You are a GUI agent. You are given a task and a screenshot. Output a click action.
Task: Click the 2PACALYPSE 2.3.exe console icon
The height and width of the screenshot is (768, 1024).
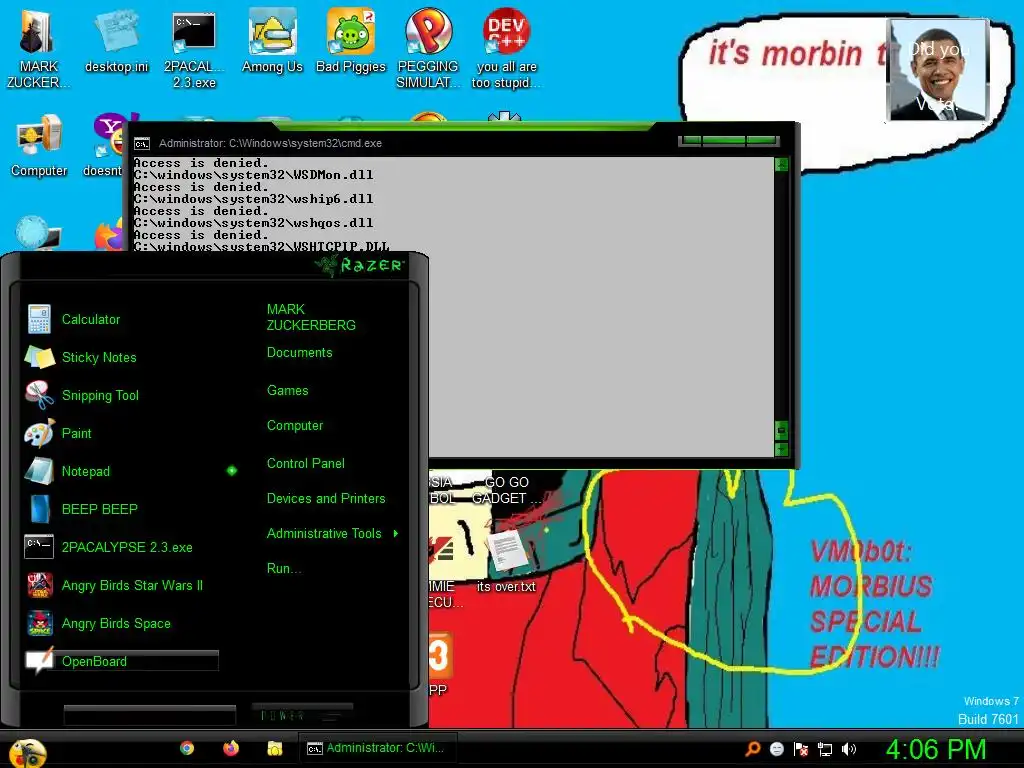point(39,547)
